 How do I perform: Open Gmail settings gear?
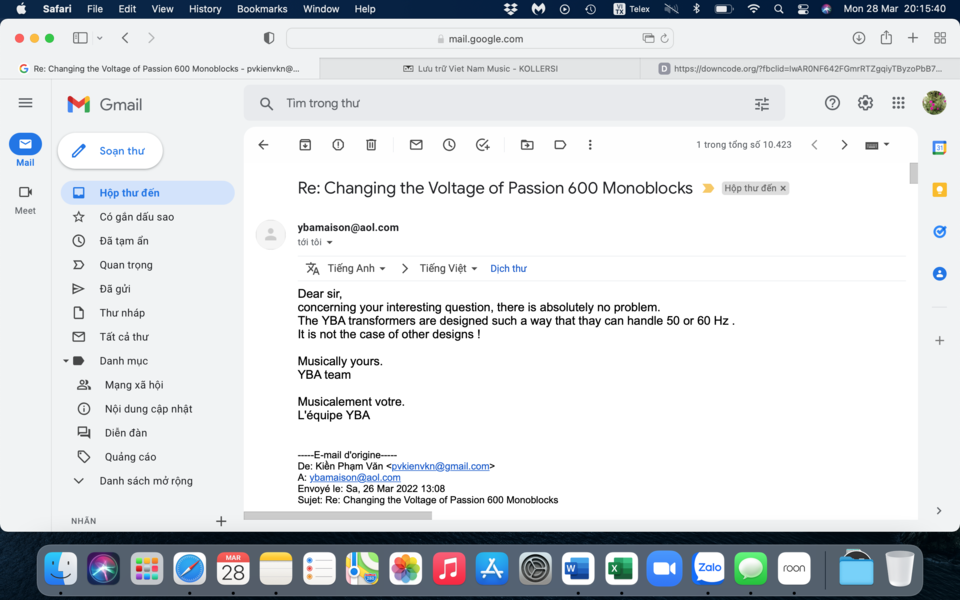click(x=865, y=103)
